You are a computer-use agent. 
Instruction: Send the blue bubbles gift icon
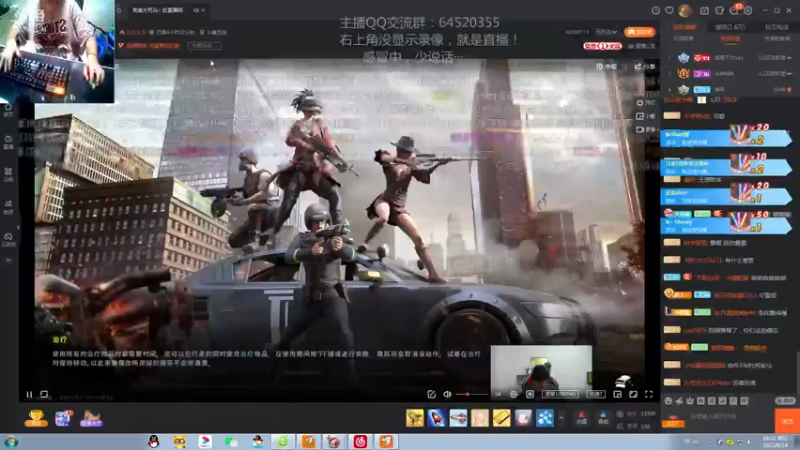(545, 418)
